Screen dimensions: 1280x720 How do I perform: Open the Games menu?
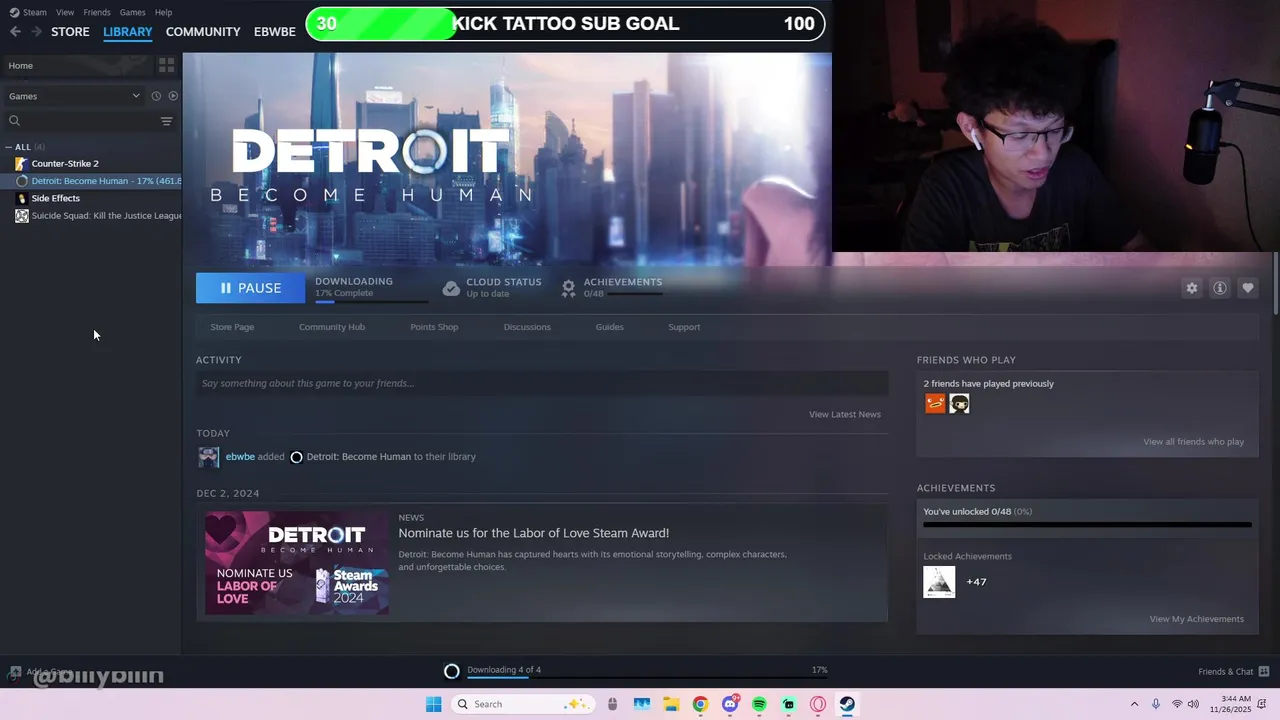click(x=132, y=12)
